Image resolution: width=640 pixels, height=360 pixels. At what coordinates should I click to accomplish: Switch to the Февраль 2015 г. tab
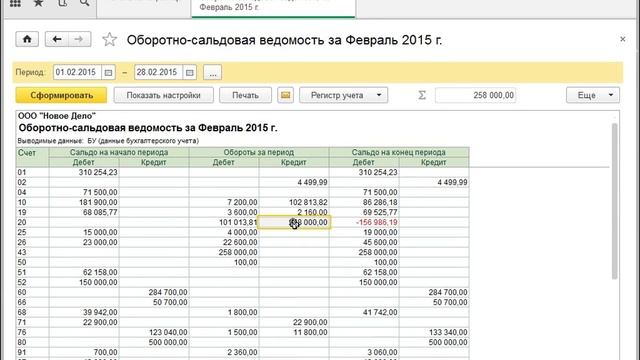(x=273, y=7)
